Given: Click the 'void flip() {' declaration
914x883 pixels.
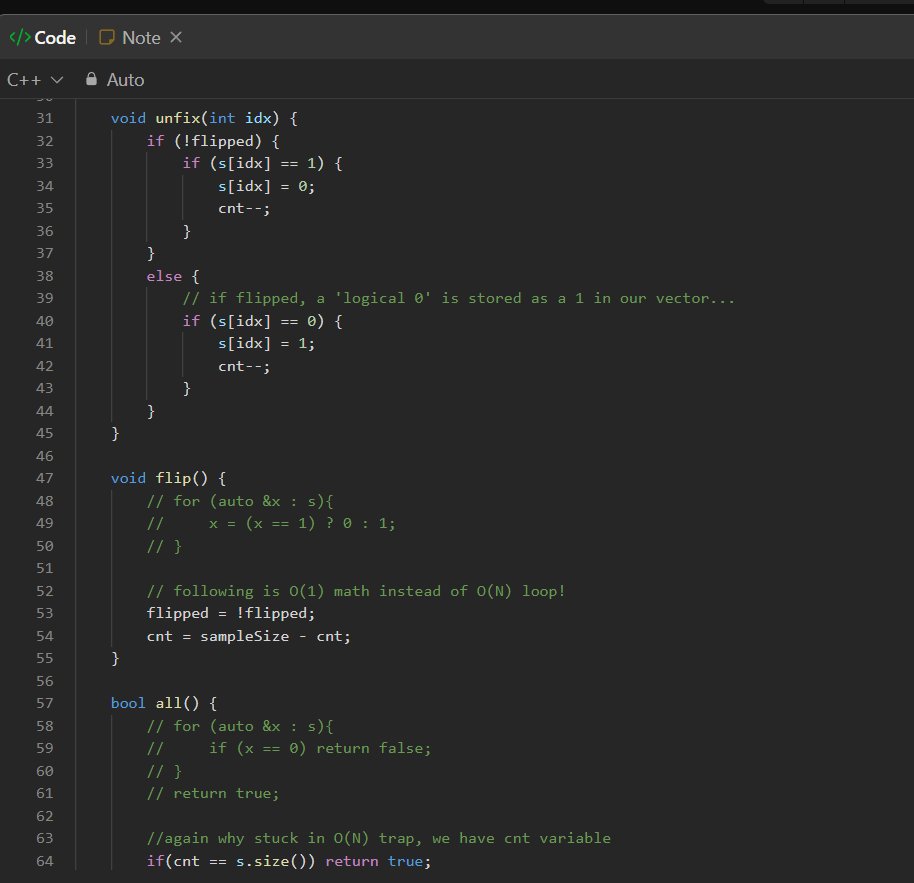Looking at the screenshot, I should (168, 479).
